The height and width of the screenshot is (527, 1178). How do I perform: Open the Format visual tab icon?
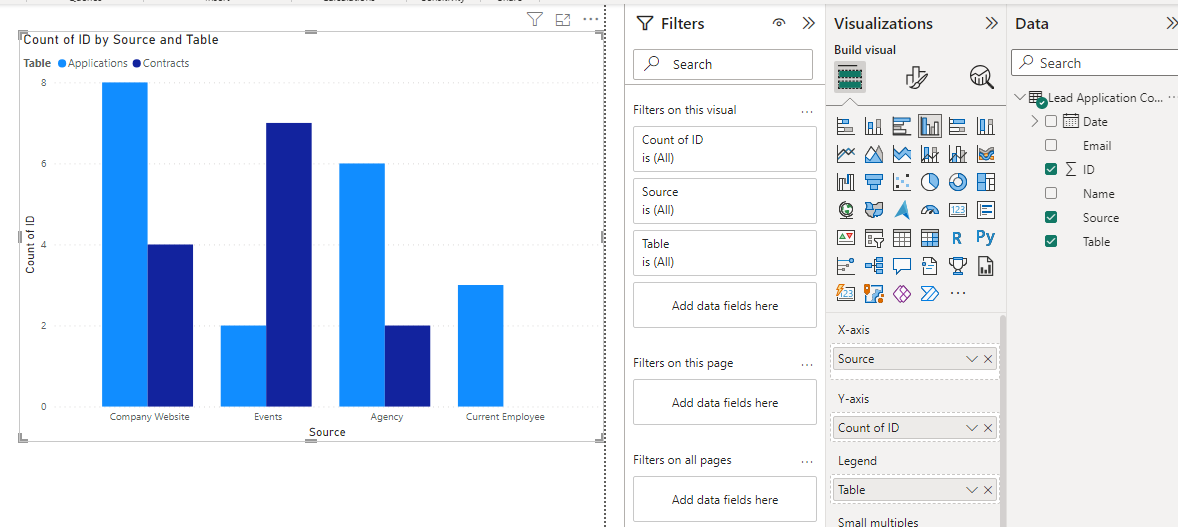click(x=916, y=77)
